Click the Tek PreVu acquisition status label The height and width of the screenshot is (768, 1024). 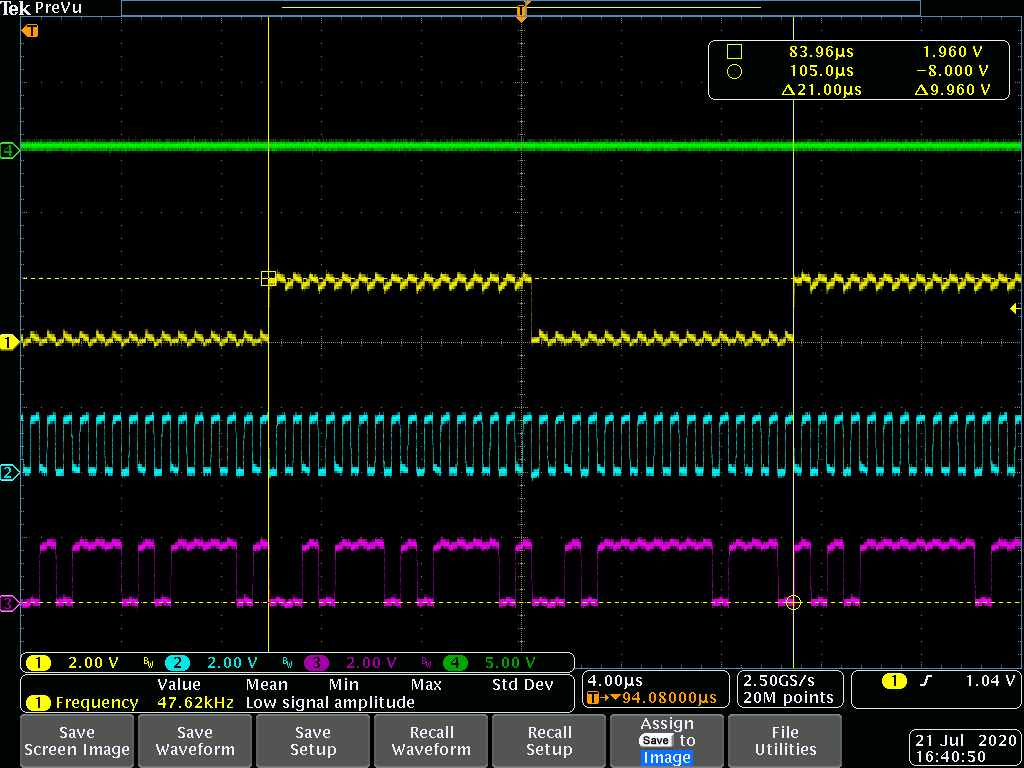39,8
